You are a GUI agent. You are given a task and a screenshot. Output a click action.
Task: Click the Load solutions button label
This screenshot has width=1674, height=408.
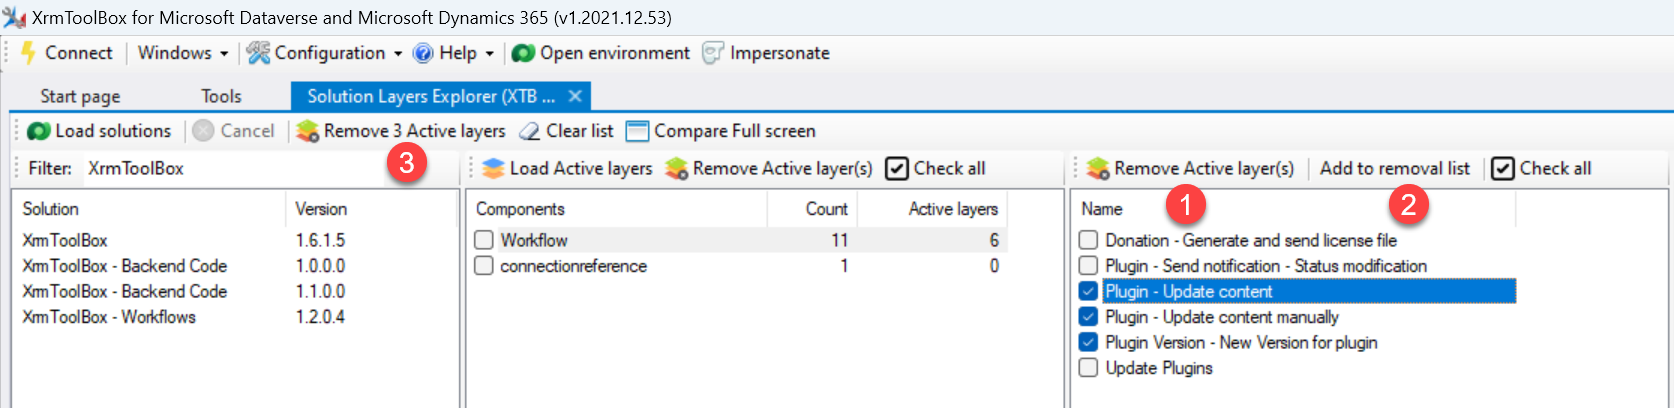click(x=113, y=131)
